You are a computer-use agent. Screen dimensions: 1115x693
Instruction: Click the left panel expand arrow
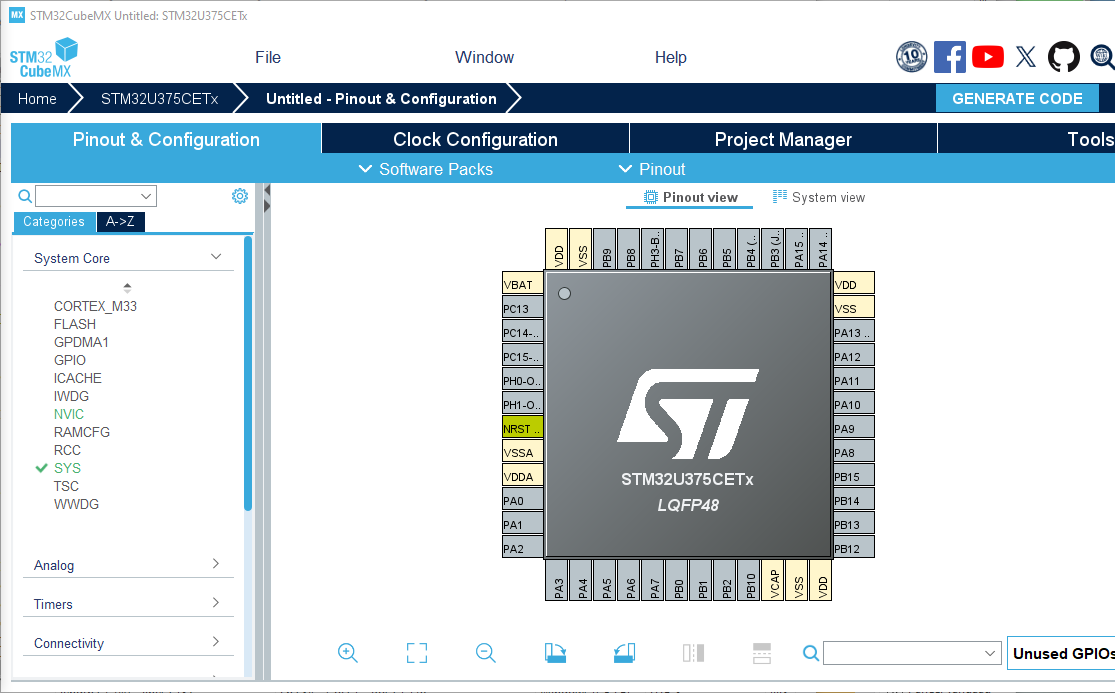pos(267,206)
